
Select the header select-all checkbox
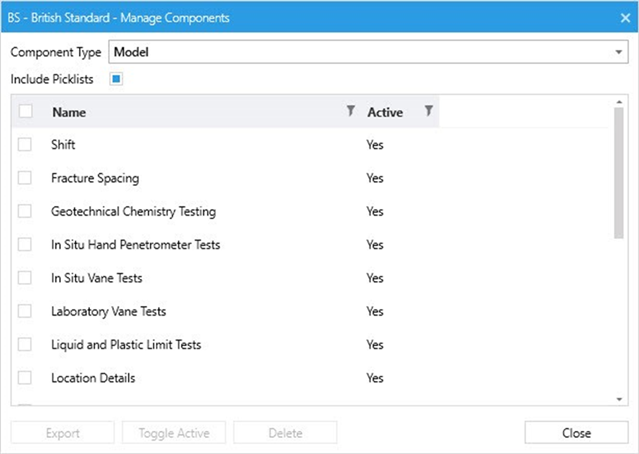coord(25,112)
